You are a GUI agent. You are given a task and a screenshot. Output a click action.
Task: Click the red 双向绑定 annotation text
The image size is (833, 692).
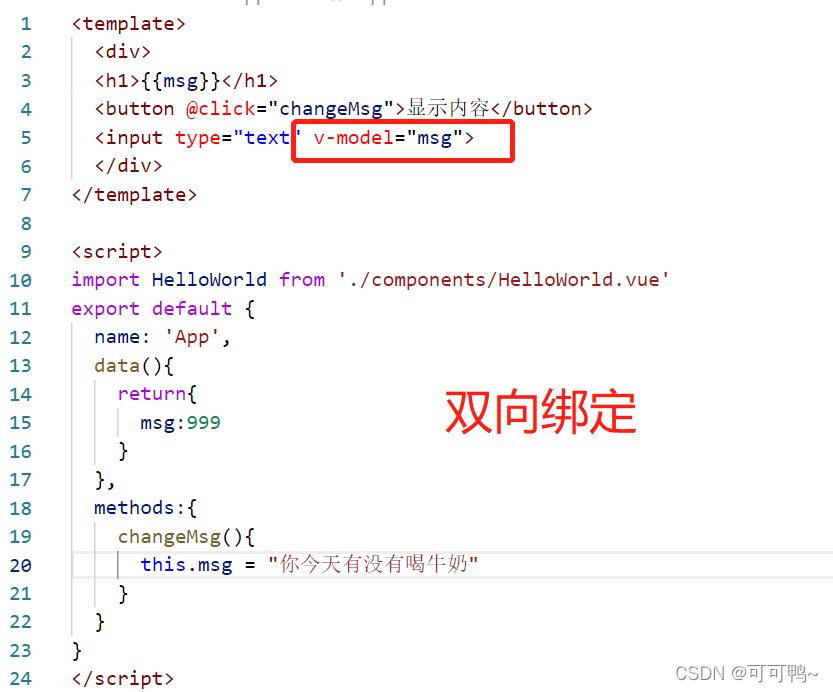pos(540,412)
